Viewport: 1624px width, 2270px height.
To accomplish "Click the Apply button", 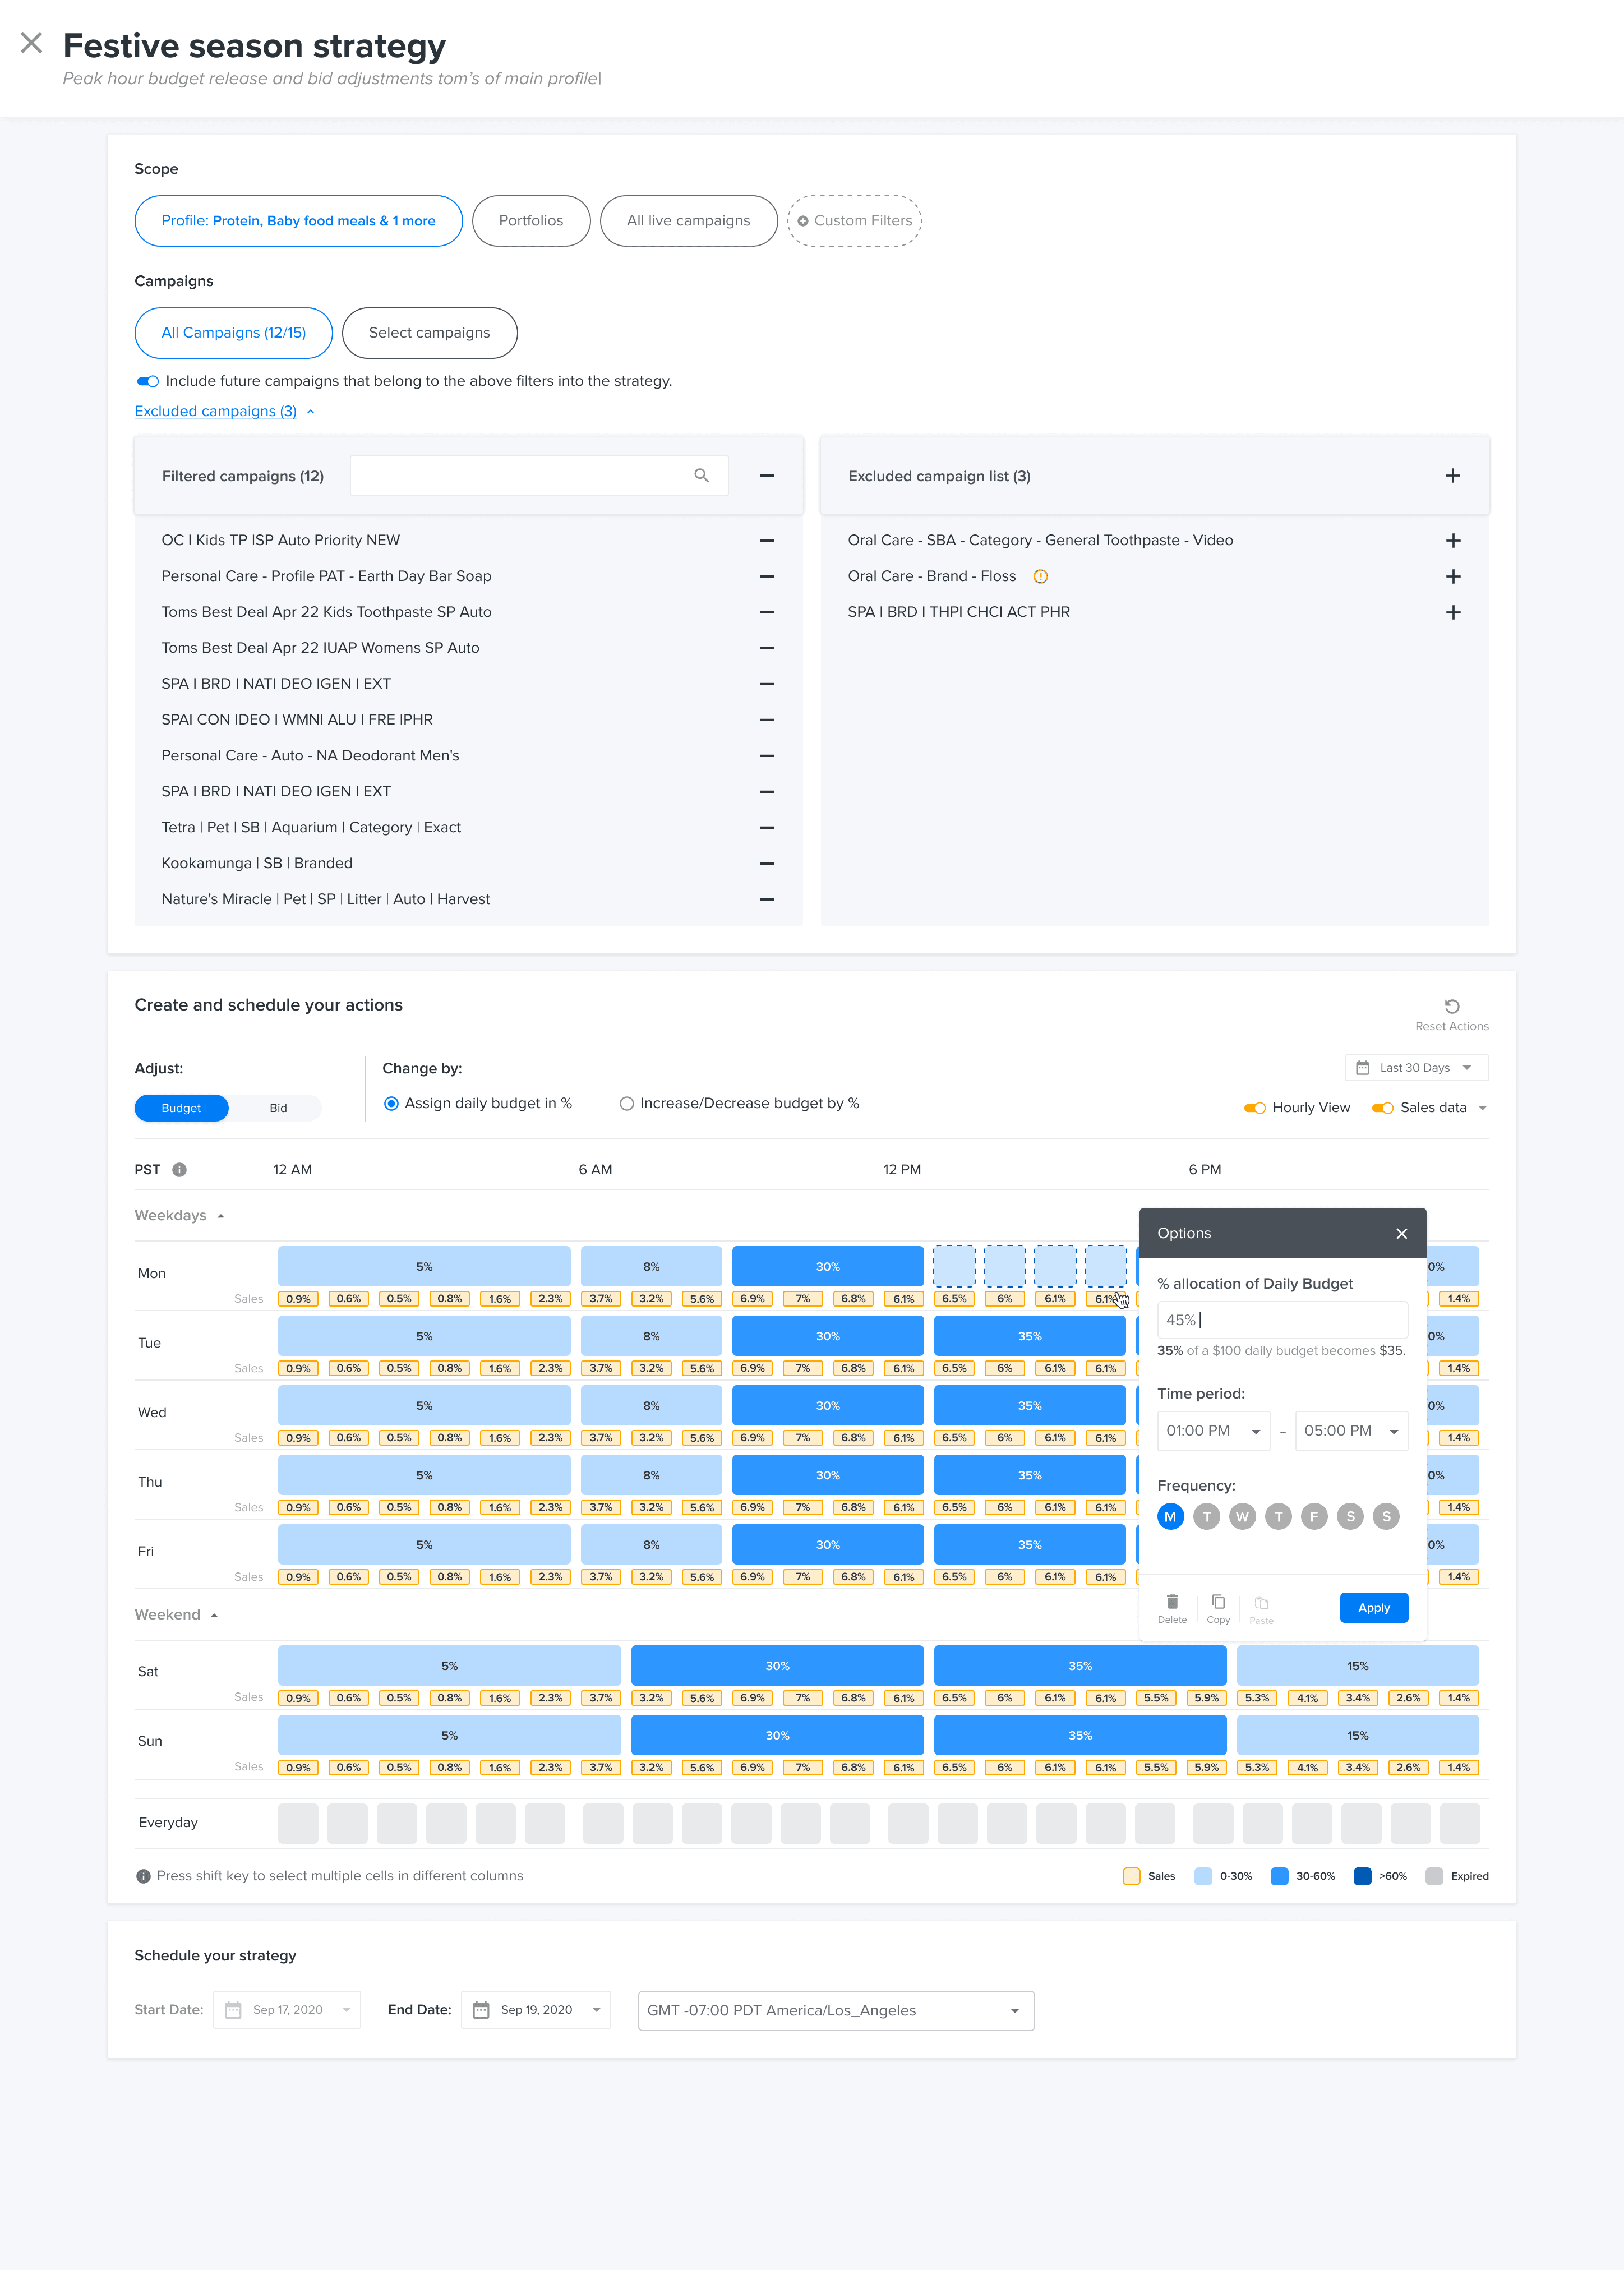I will (1373, 1607).
